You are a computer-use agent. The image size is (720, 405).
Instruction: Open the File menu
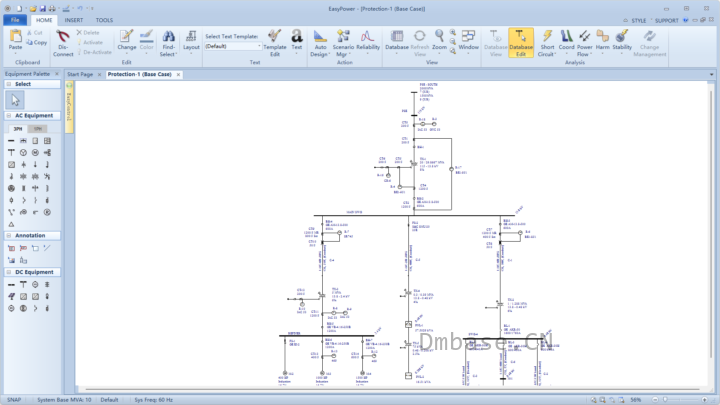tap(15, 20)
